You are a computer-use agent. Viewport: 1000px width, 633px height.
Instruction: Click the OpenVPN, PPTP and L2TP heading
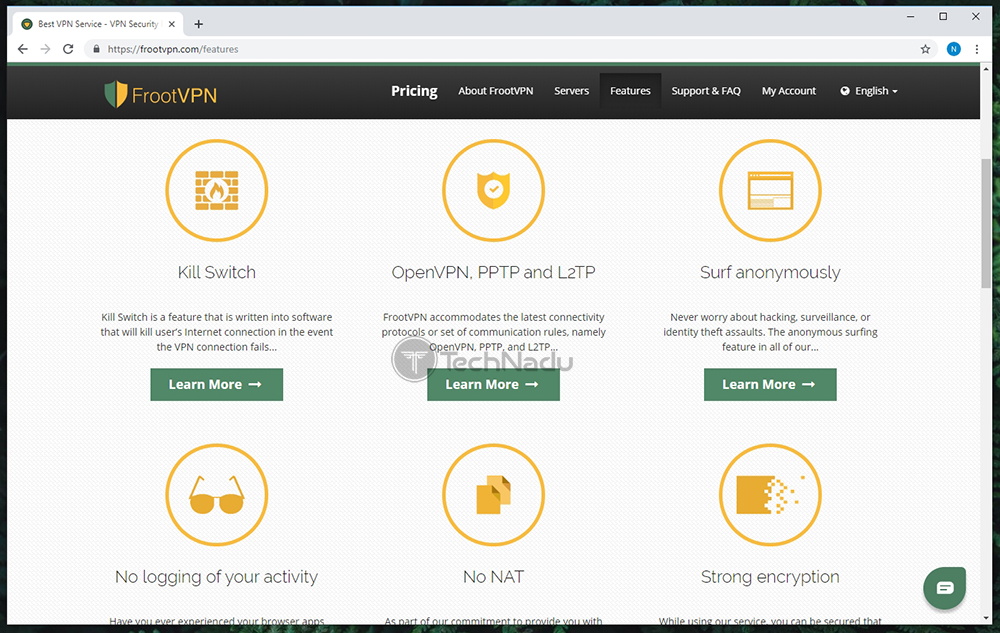click(494, 272)
